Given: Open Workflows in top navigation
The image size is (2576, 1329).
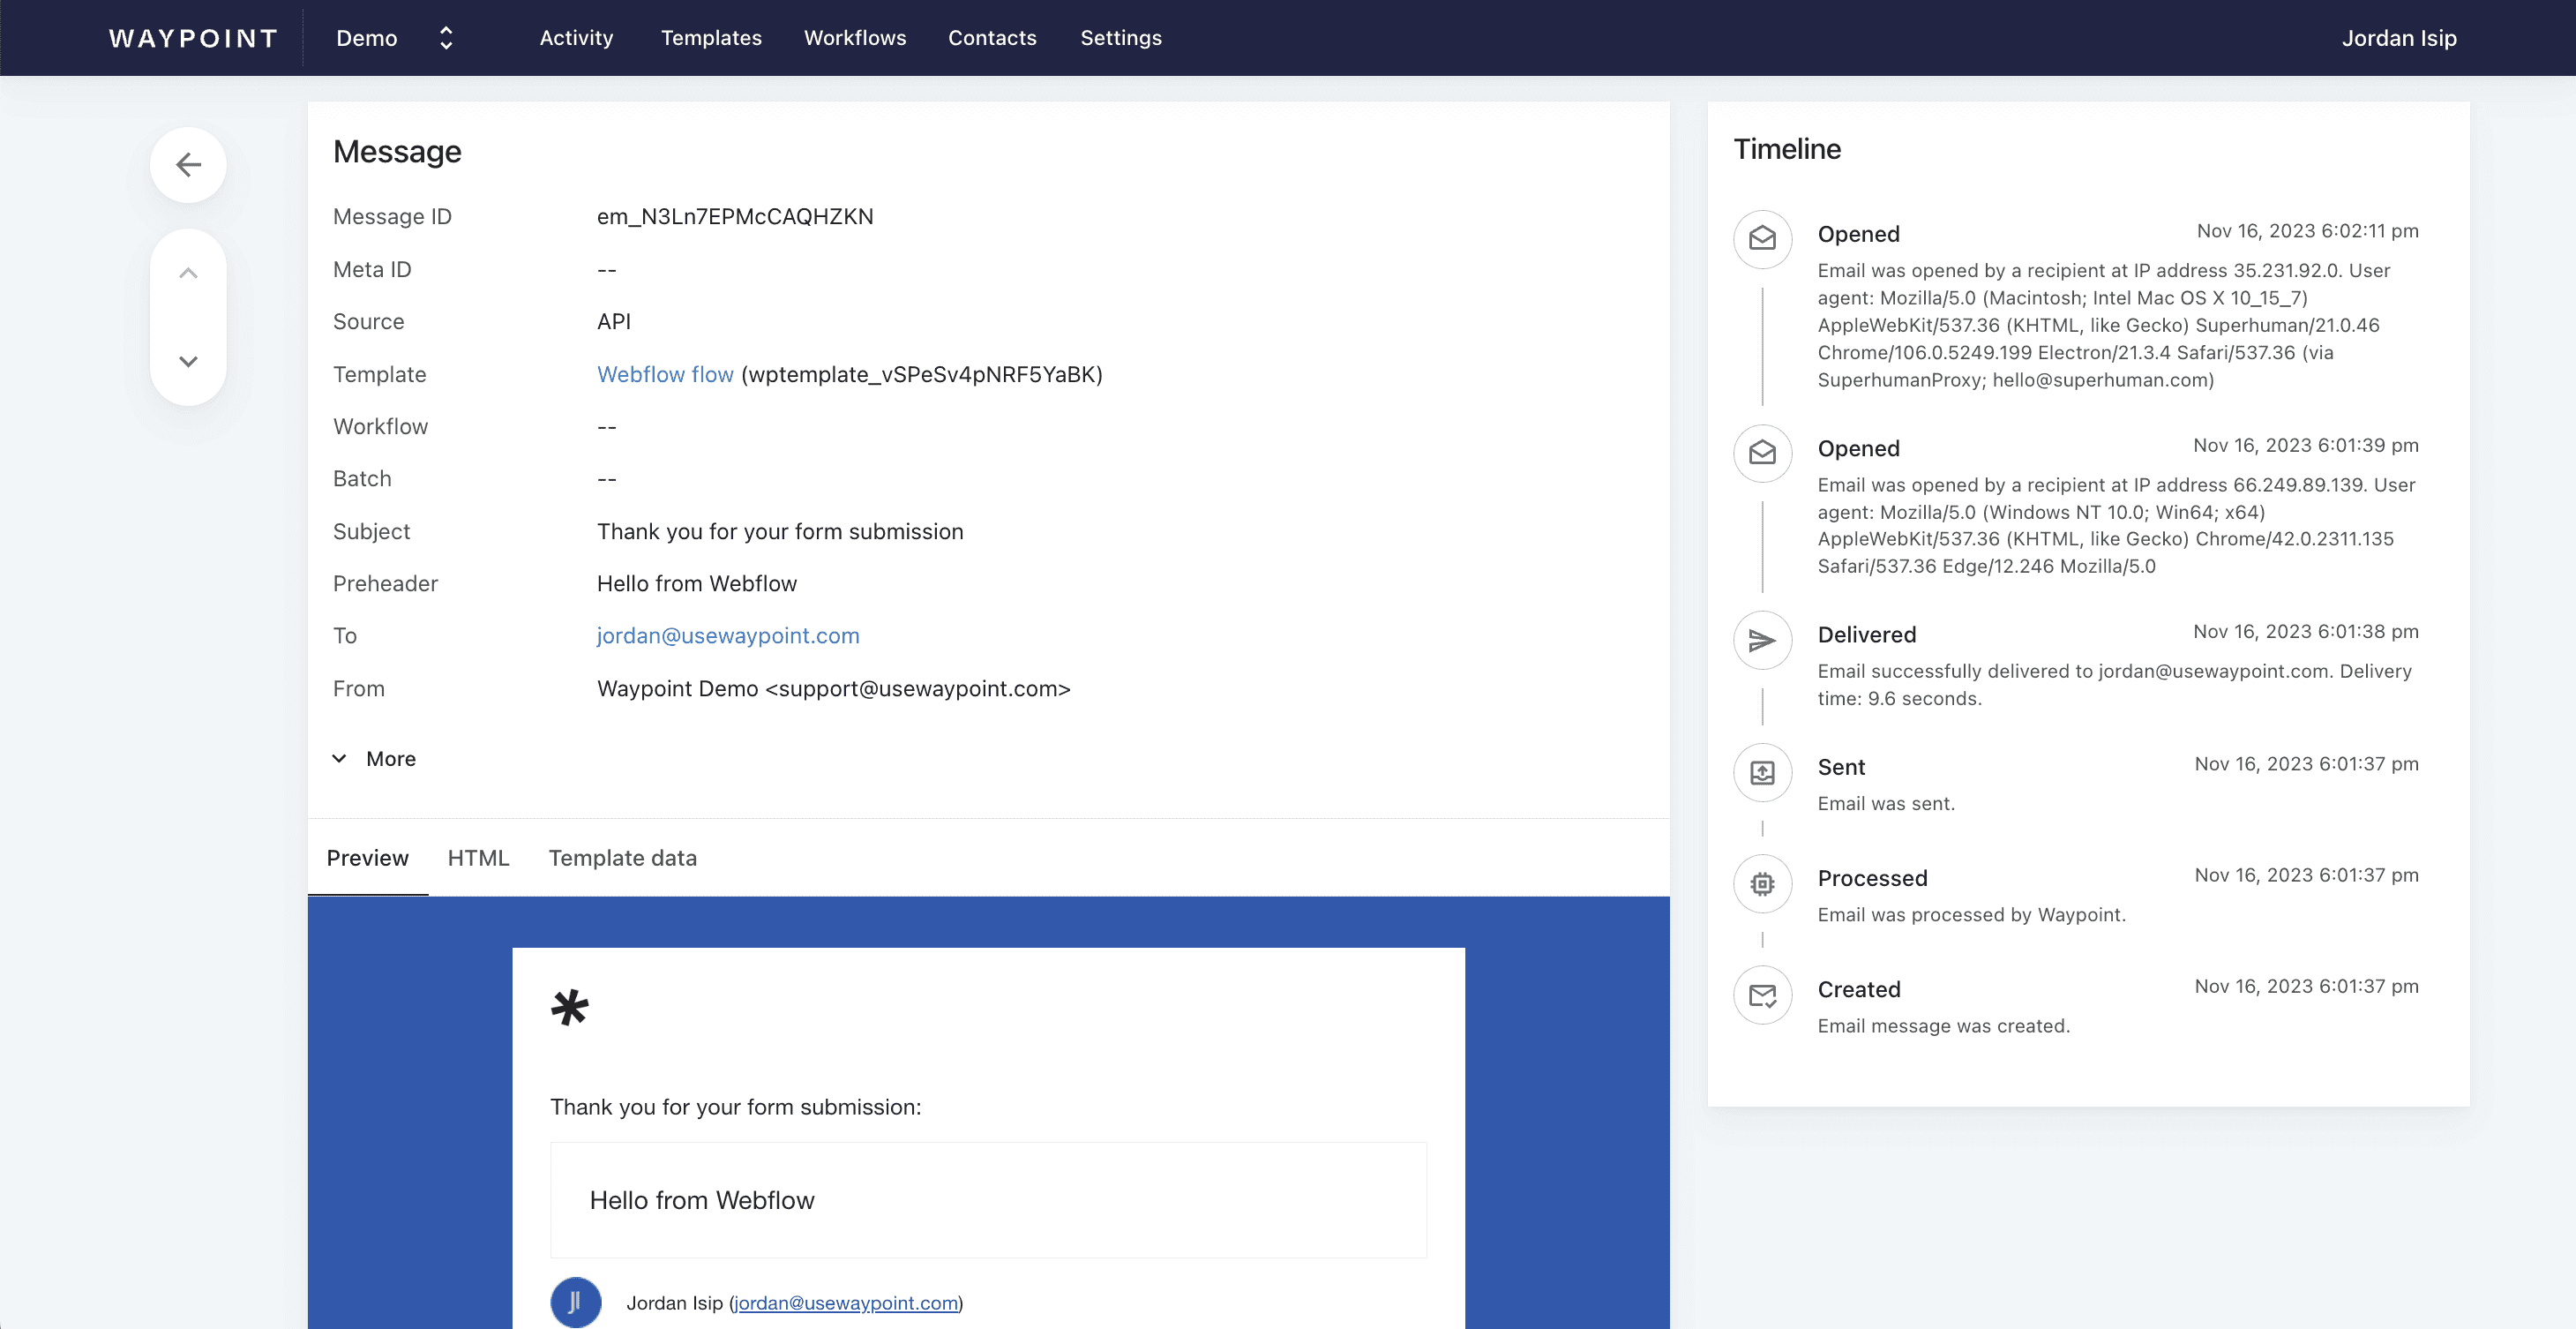Looking at the screenshot, I should pos(854,38).
